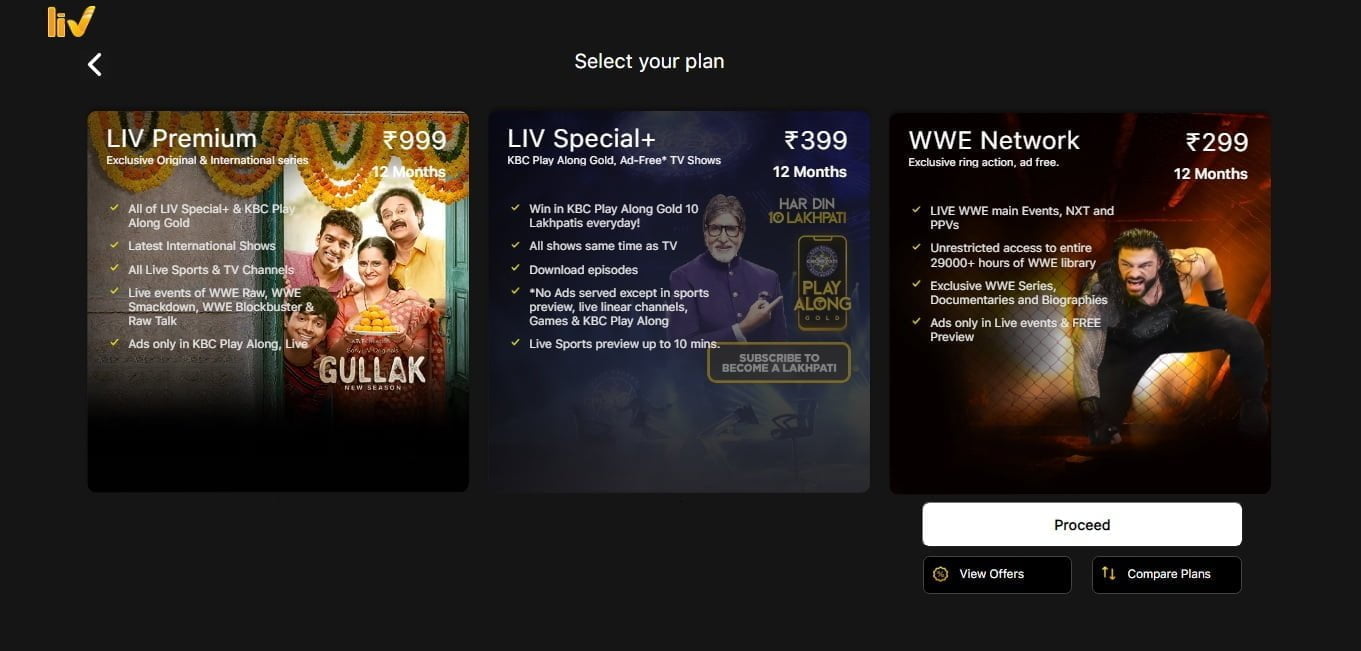Select the LIV Premium plan card
Screen dimensions: 1361x651
tap(278, 301)
